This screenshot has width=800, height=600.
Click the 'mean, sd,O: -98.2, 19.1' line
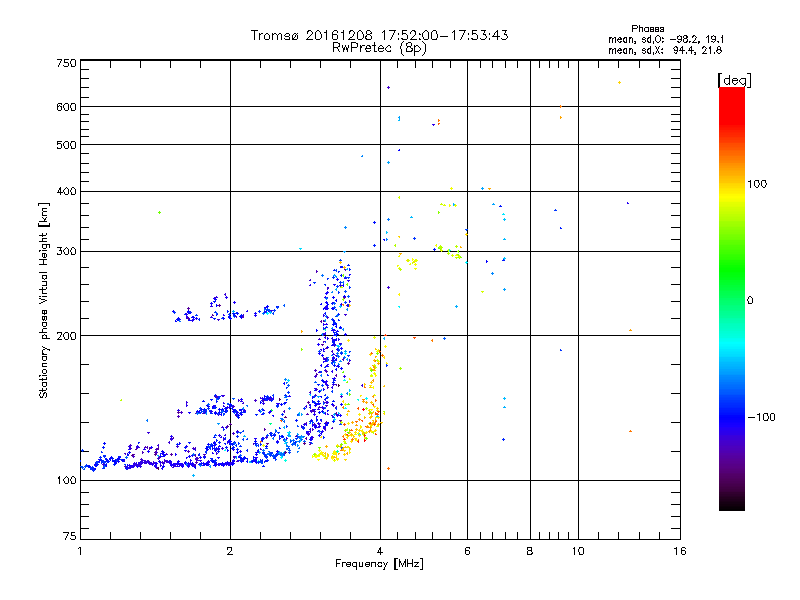666,40
